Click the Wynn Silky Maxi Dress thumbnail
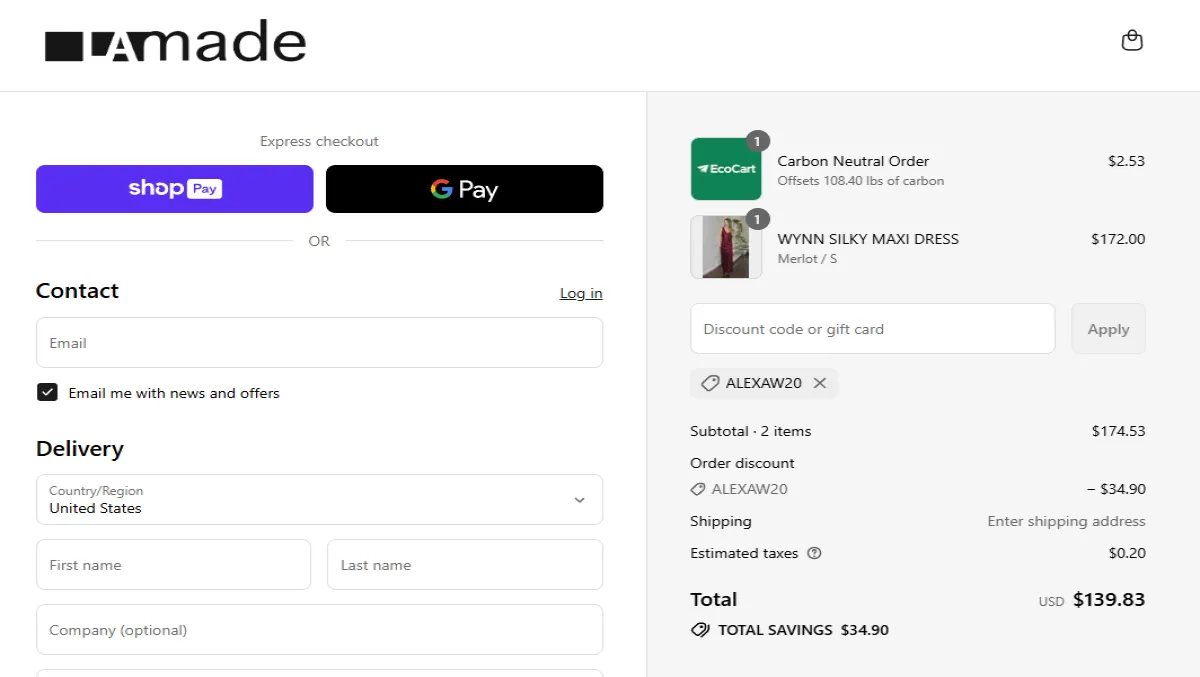Image resolution: width=1200 pixels, height=677 pixels. click(726, 247)
